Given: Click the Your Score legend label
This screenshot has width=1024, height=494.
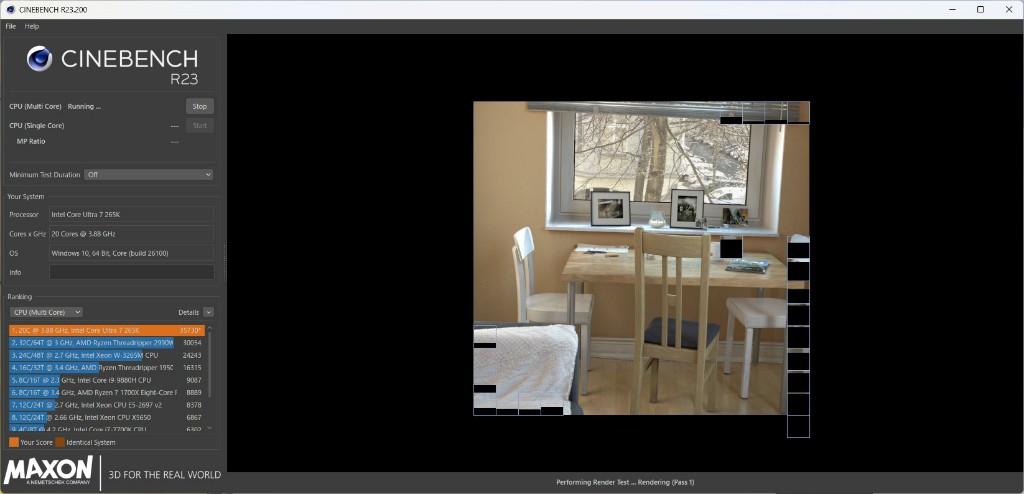Looking at the screenshot, I should coord(36,442).
